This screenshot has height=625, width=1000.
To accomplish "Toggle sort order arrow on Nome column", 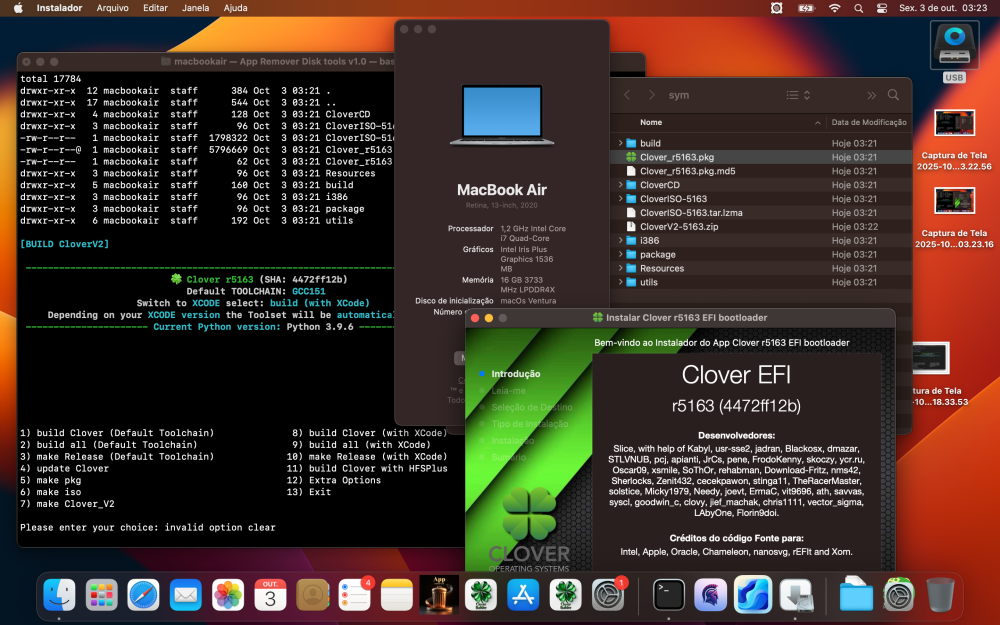I will [817, 122].
